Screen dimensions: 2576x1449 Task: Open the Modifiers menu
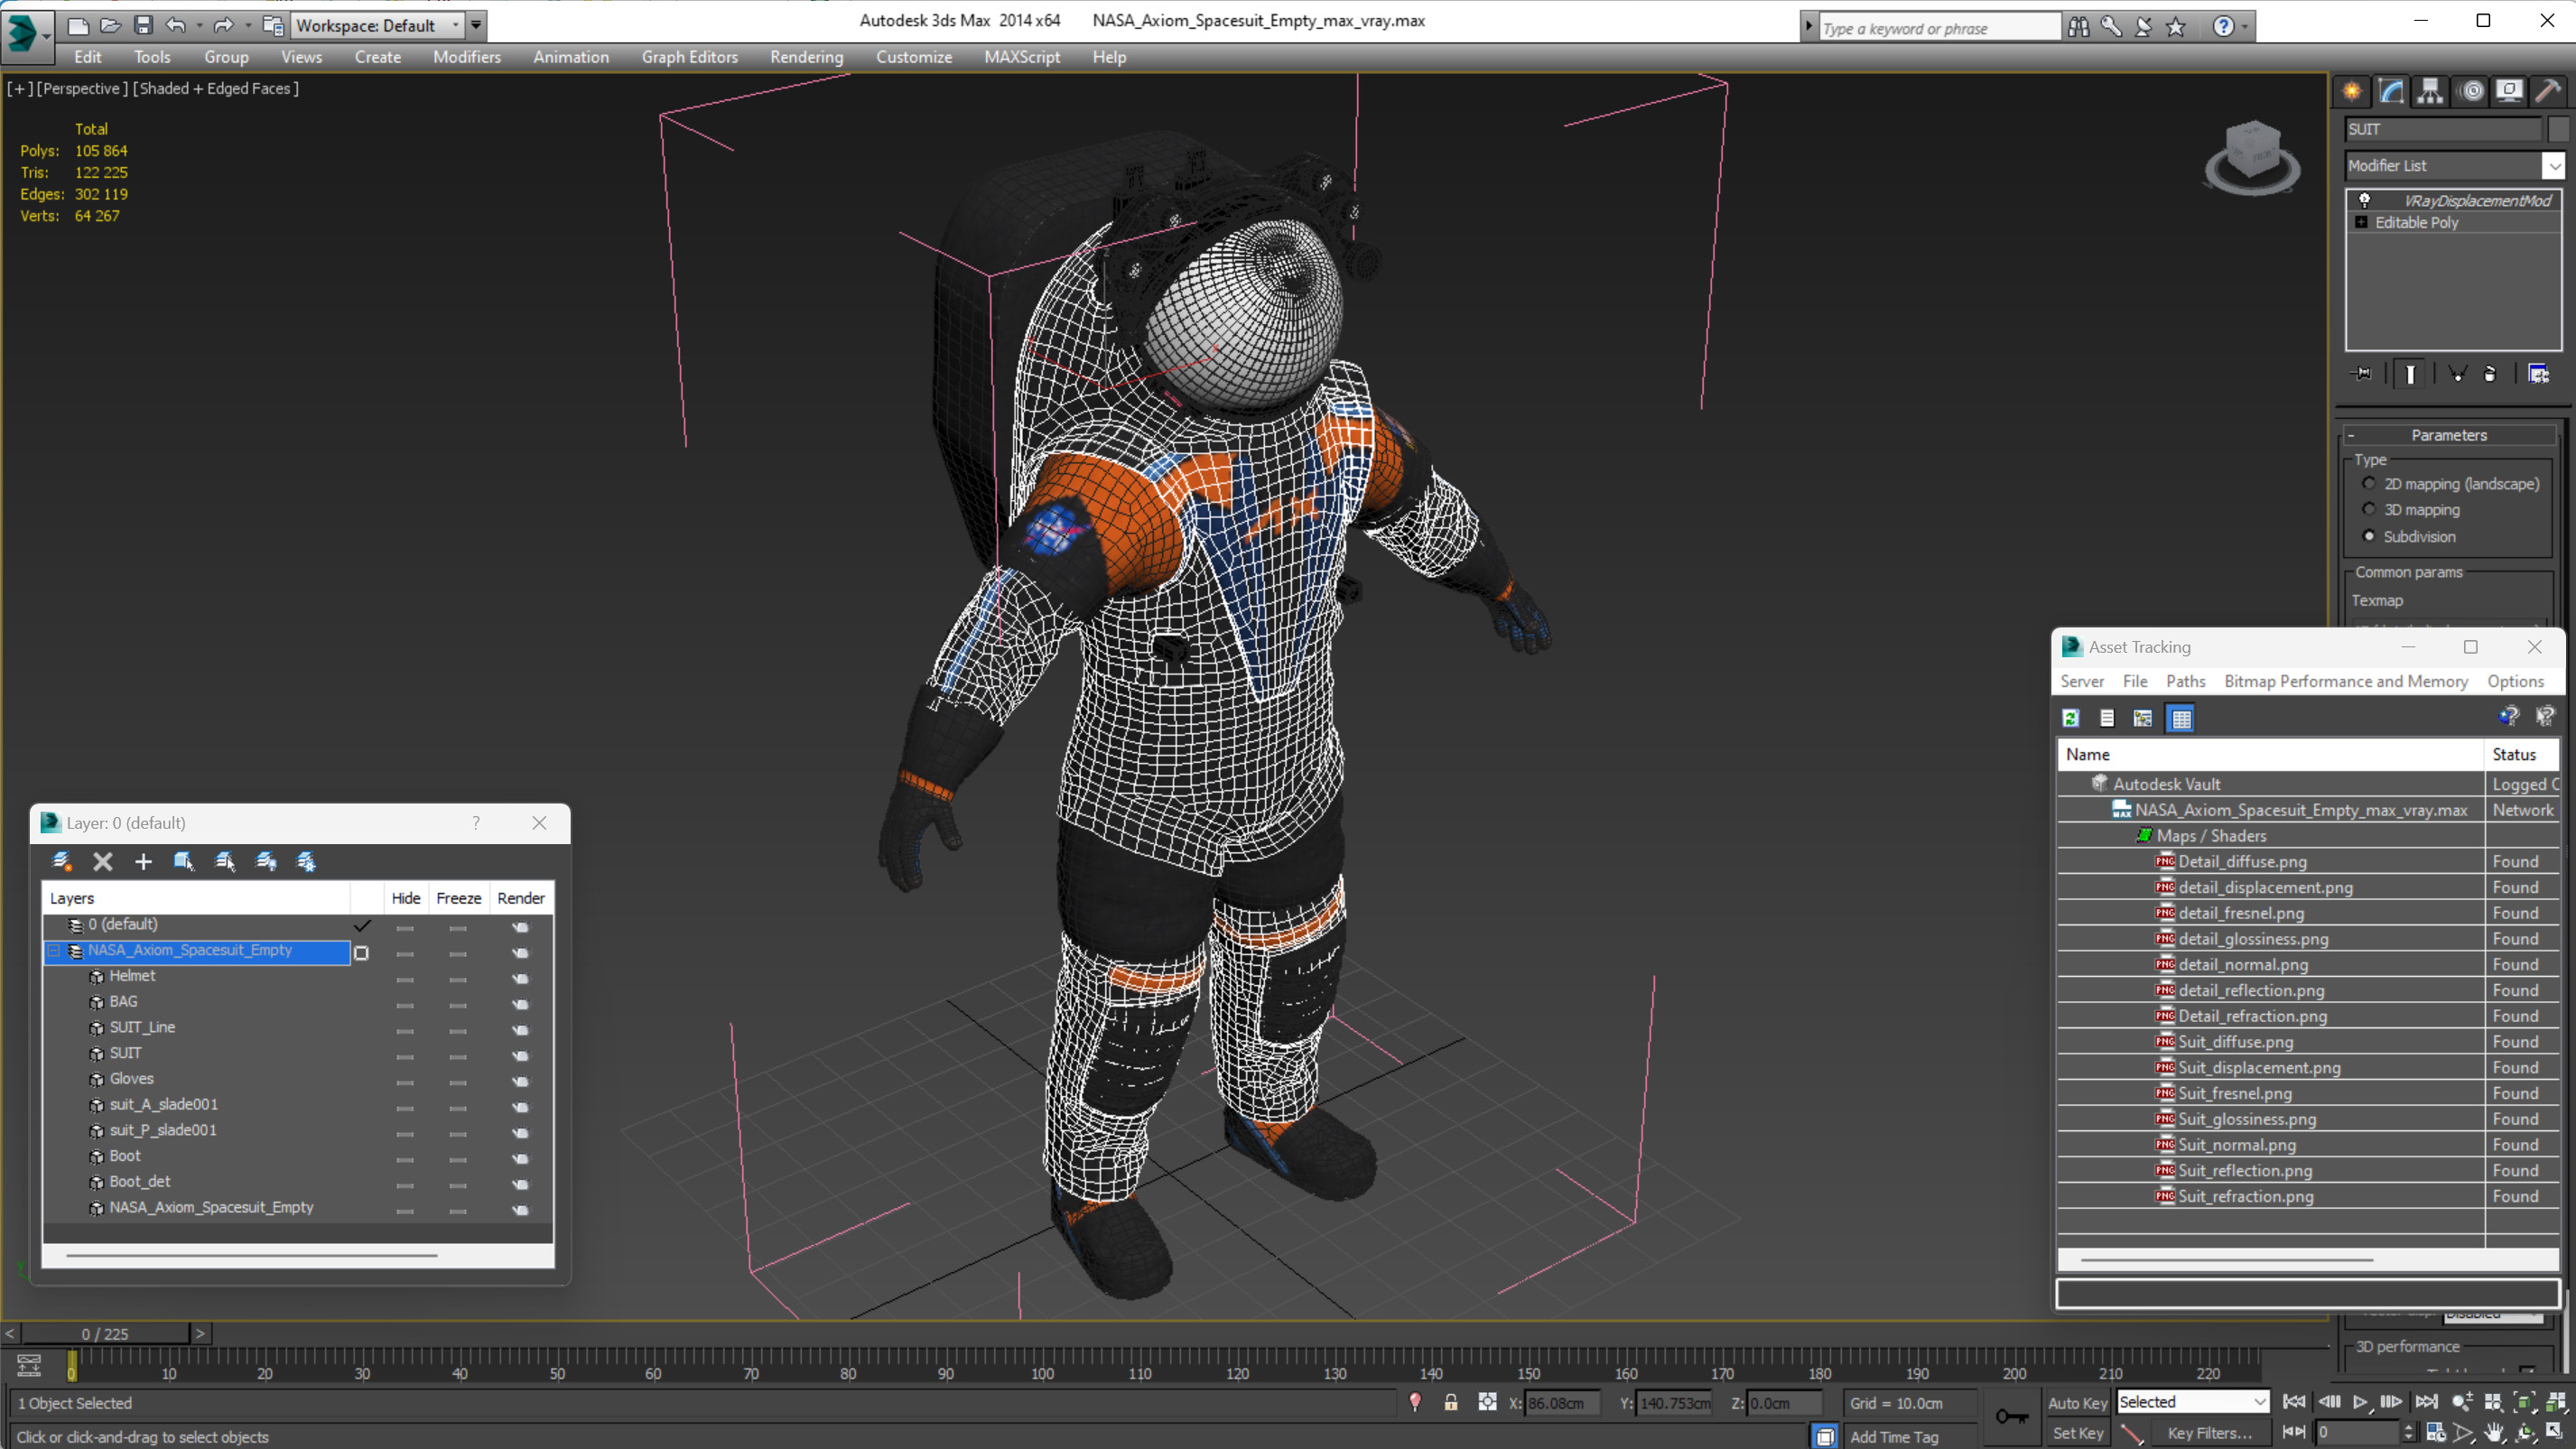pyautogui.click(x=467, y=57)
